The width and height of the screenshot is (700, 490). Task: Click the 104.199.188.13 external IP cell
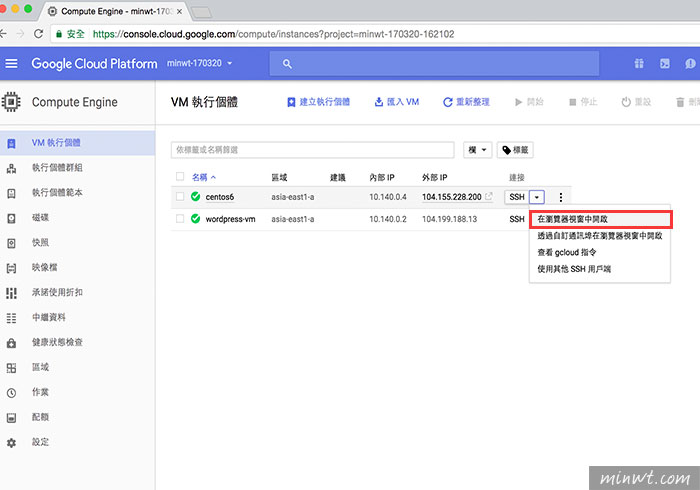click(450, 219)
